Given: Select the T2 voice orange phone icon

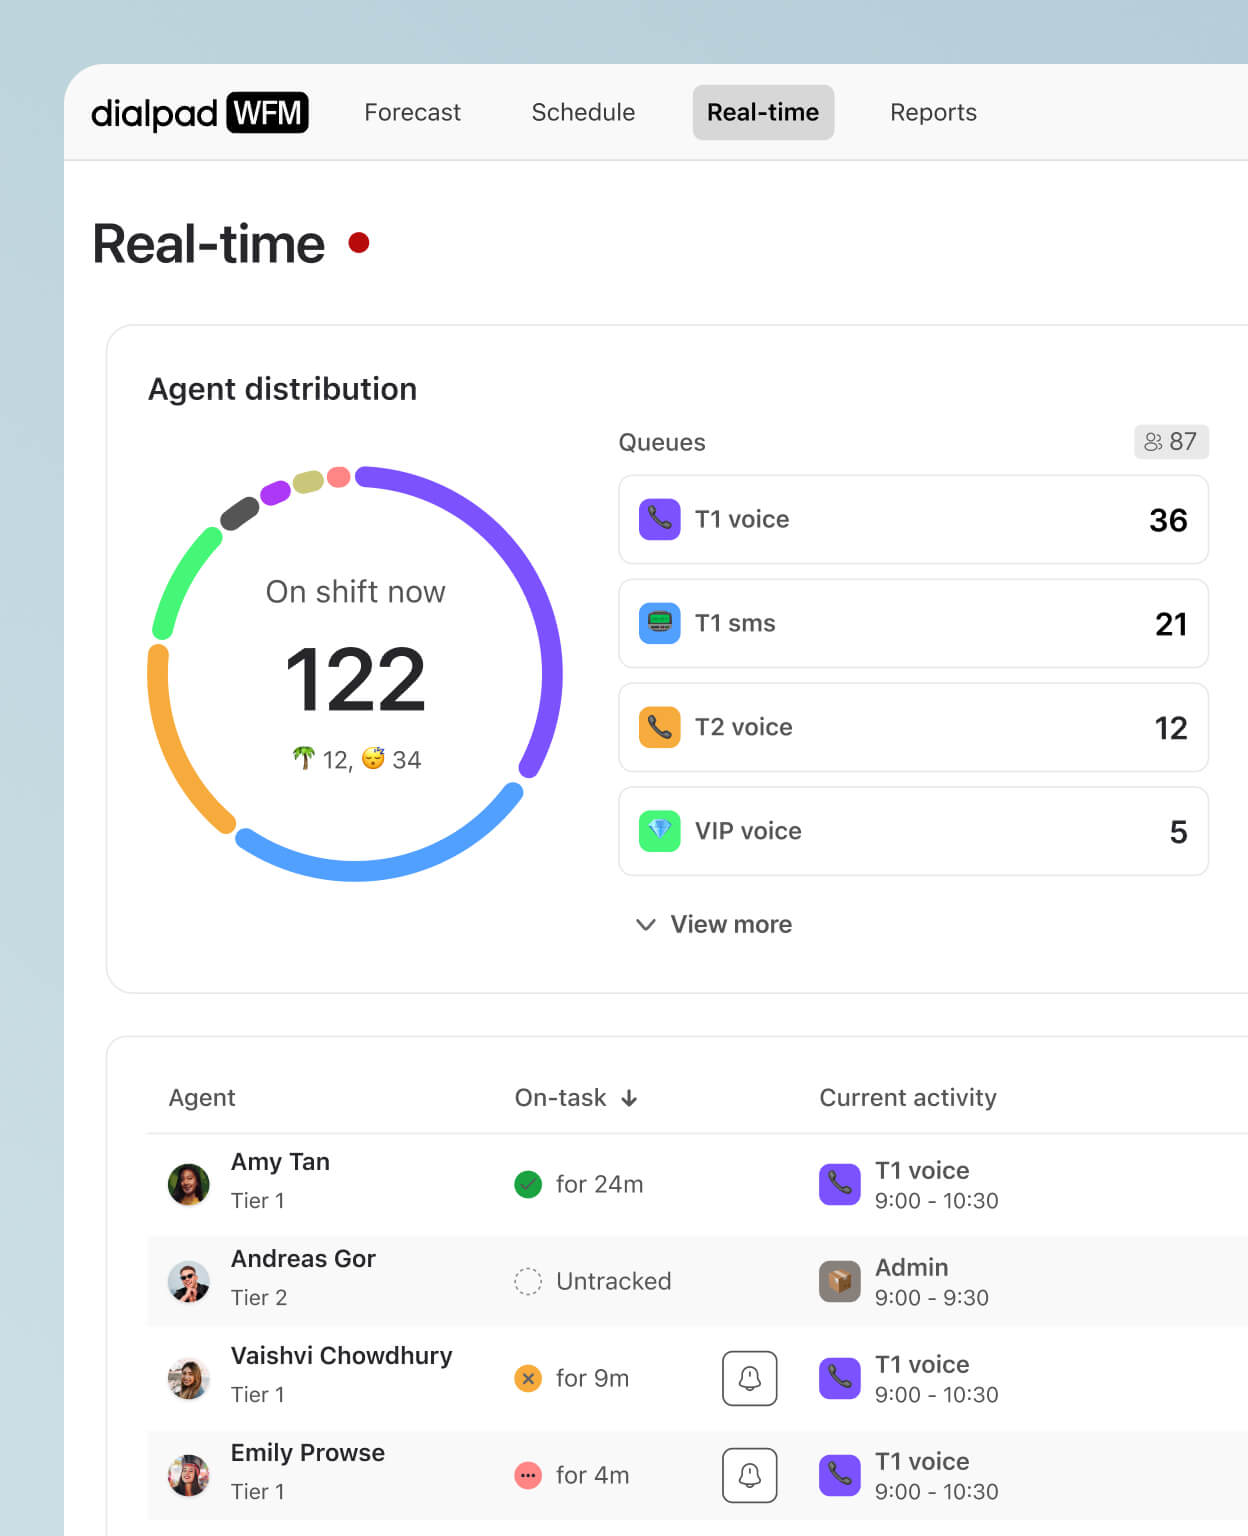Looking at the screenshot, I should click(660, 728).
